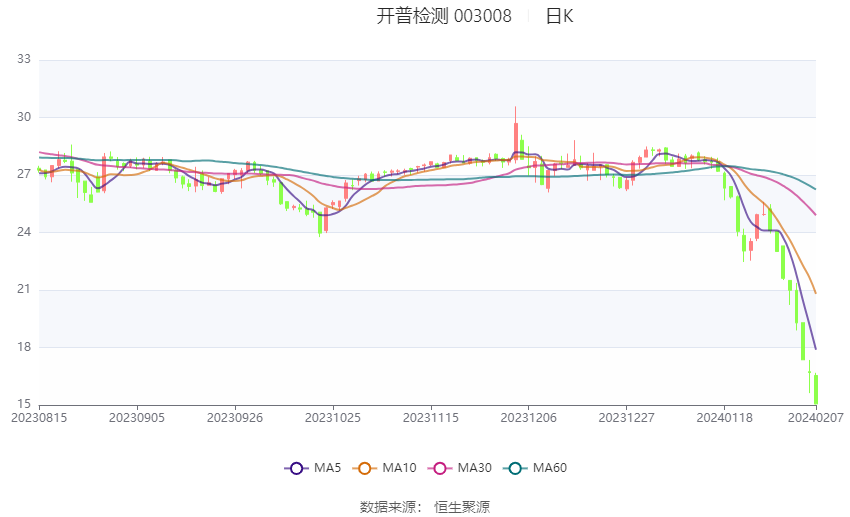
Task: Toggle the MA5 legend series
Action: click(x=313, y=468)
